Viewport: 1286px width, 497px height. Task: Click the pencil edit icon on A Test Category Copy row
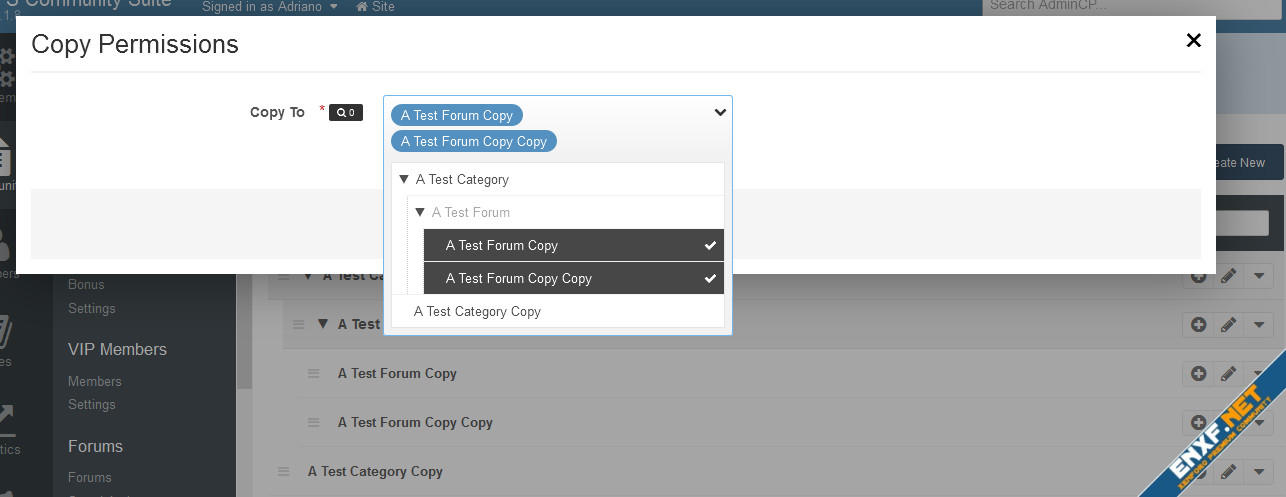pos(1228,472)
